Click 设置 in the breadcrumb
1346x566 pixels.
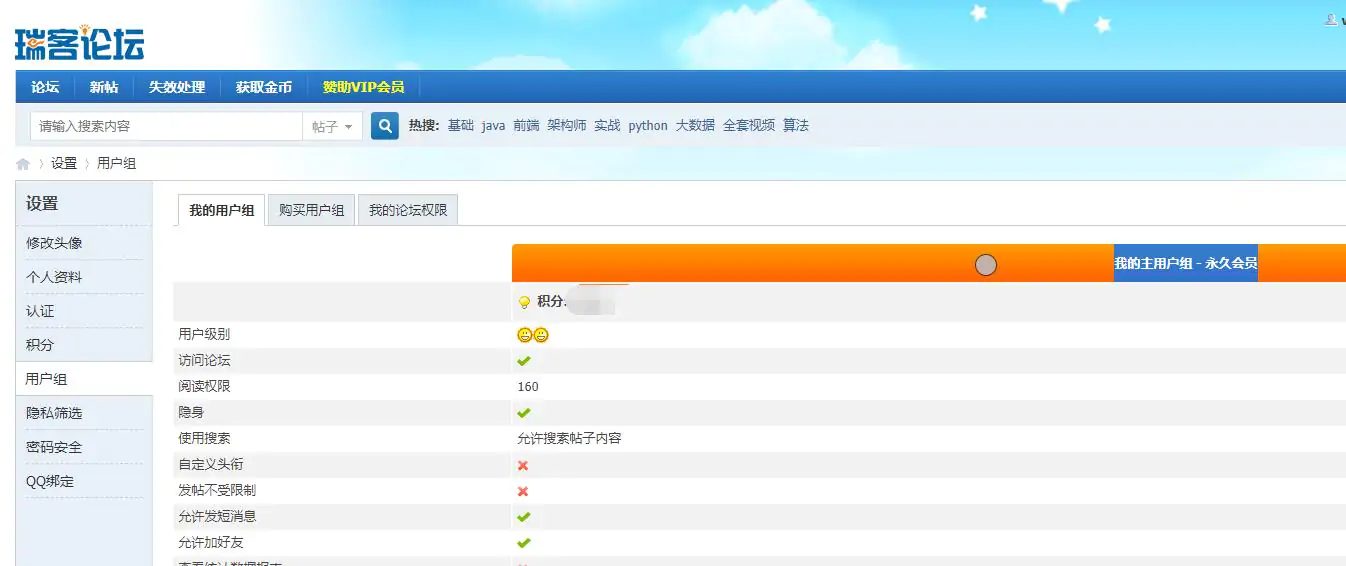point(64,163)
